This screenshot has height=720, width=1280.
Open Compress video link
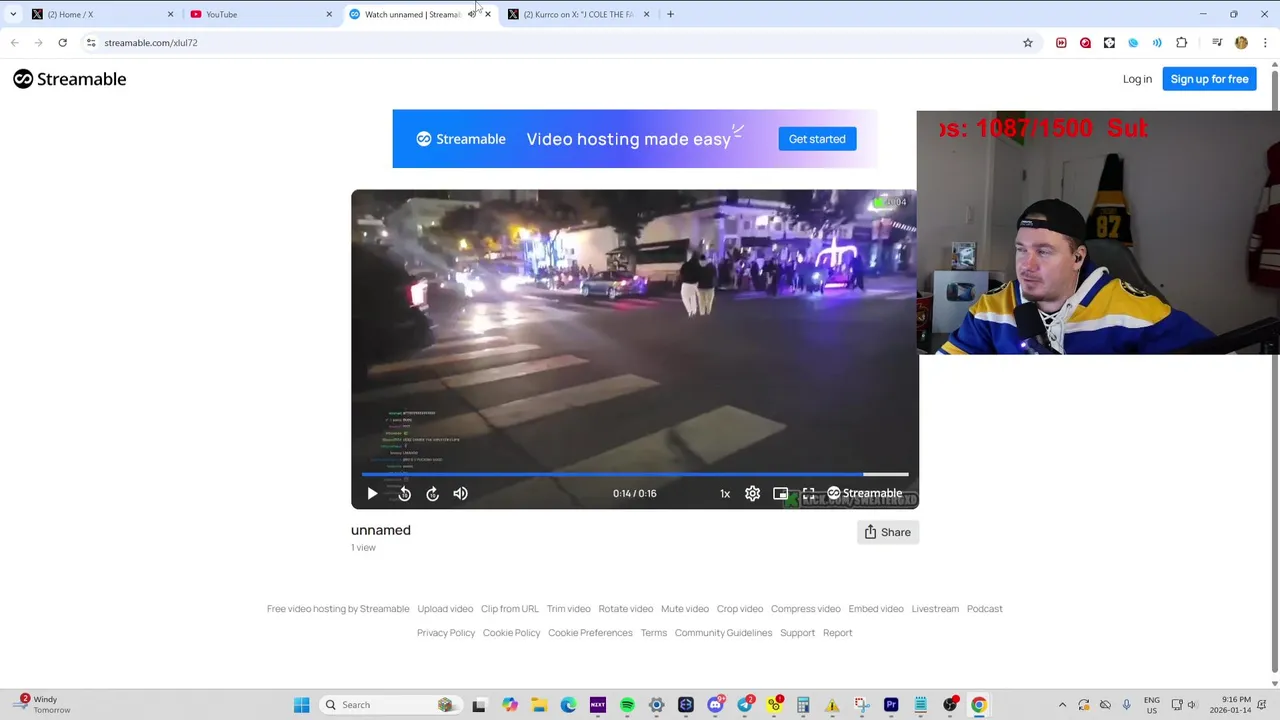tap(806, 609)
